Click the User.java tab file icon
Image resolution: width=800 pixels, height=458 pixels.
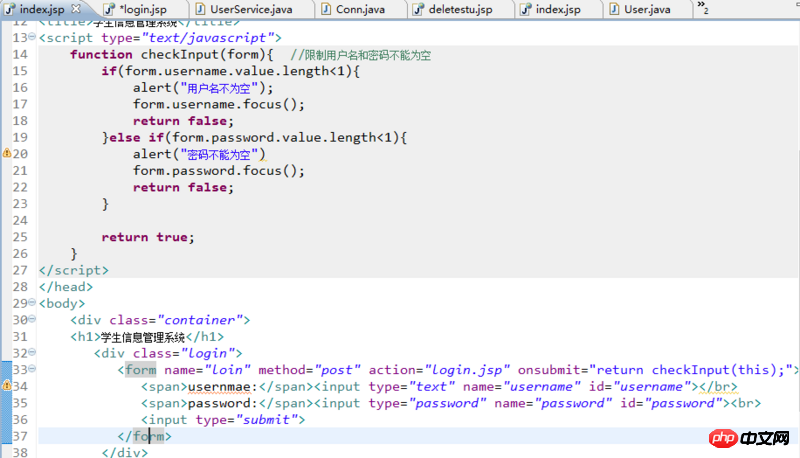612,9
